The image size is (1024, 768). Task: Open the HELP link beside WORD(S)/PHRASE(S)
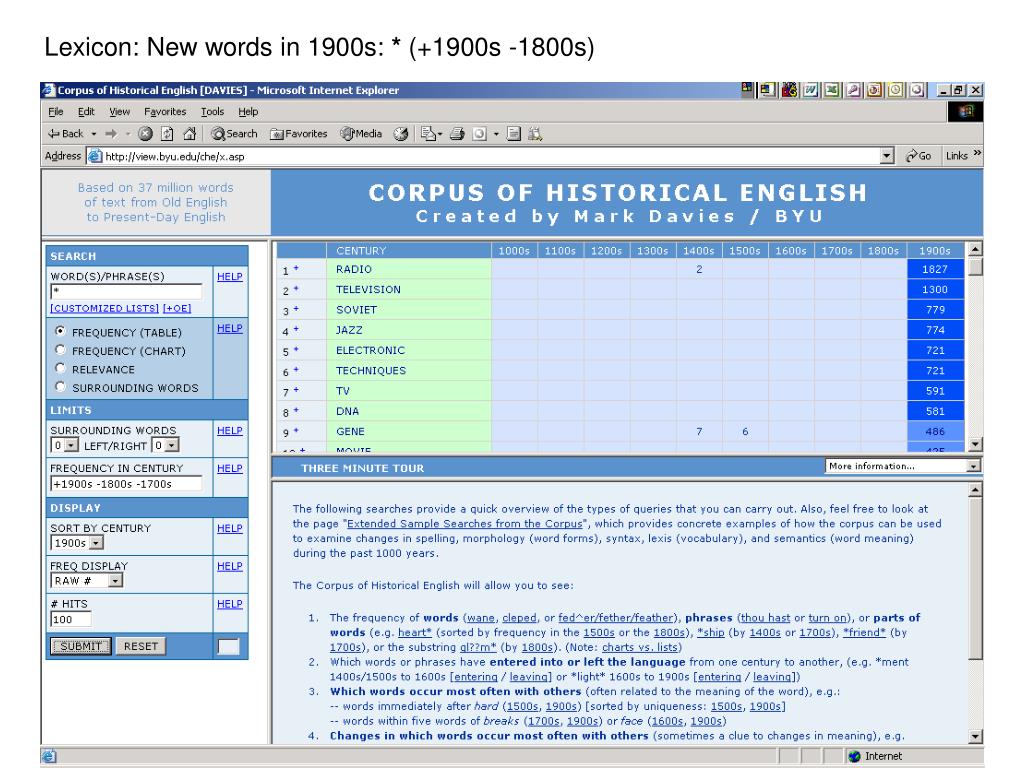coord(230,276)
